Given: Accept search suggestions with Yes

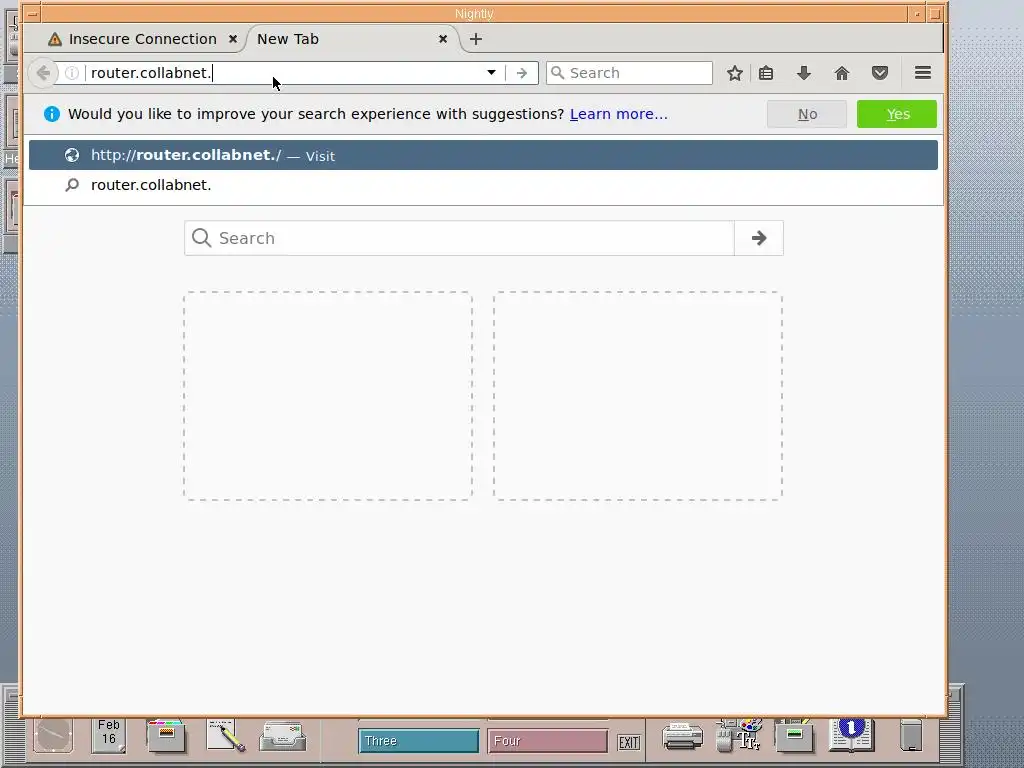Looking at the screenshot, I should pos(897,114).
